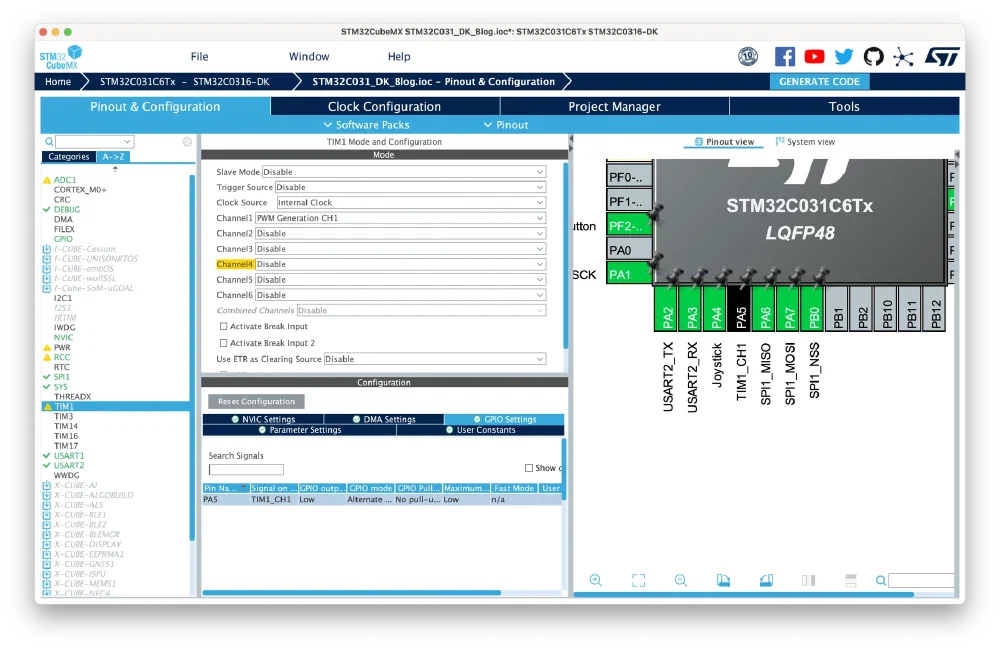The width and height of the screenshot is (1000, 650).
Task: Click the gear icon in peripheral list
Action: tap(187, 142)
